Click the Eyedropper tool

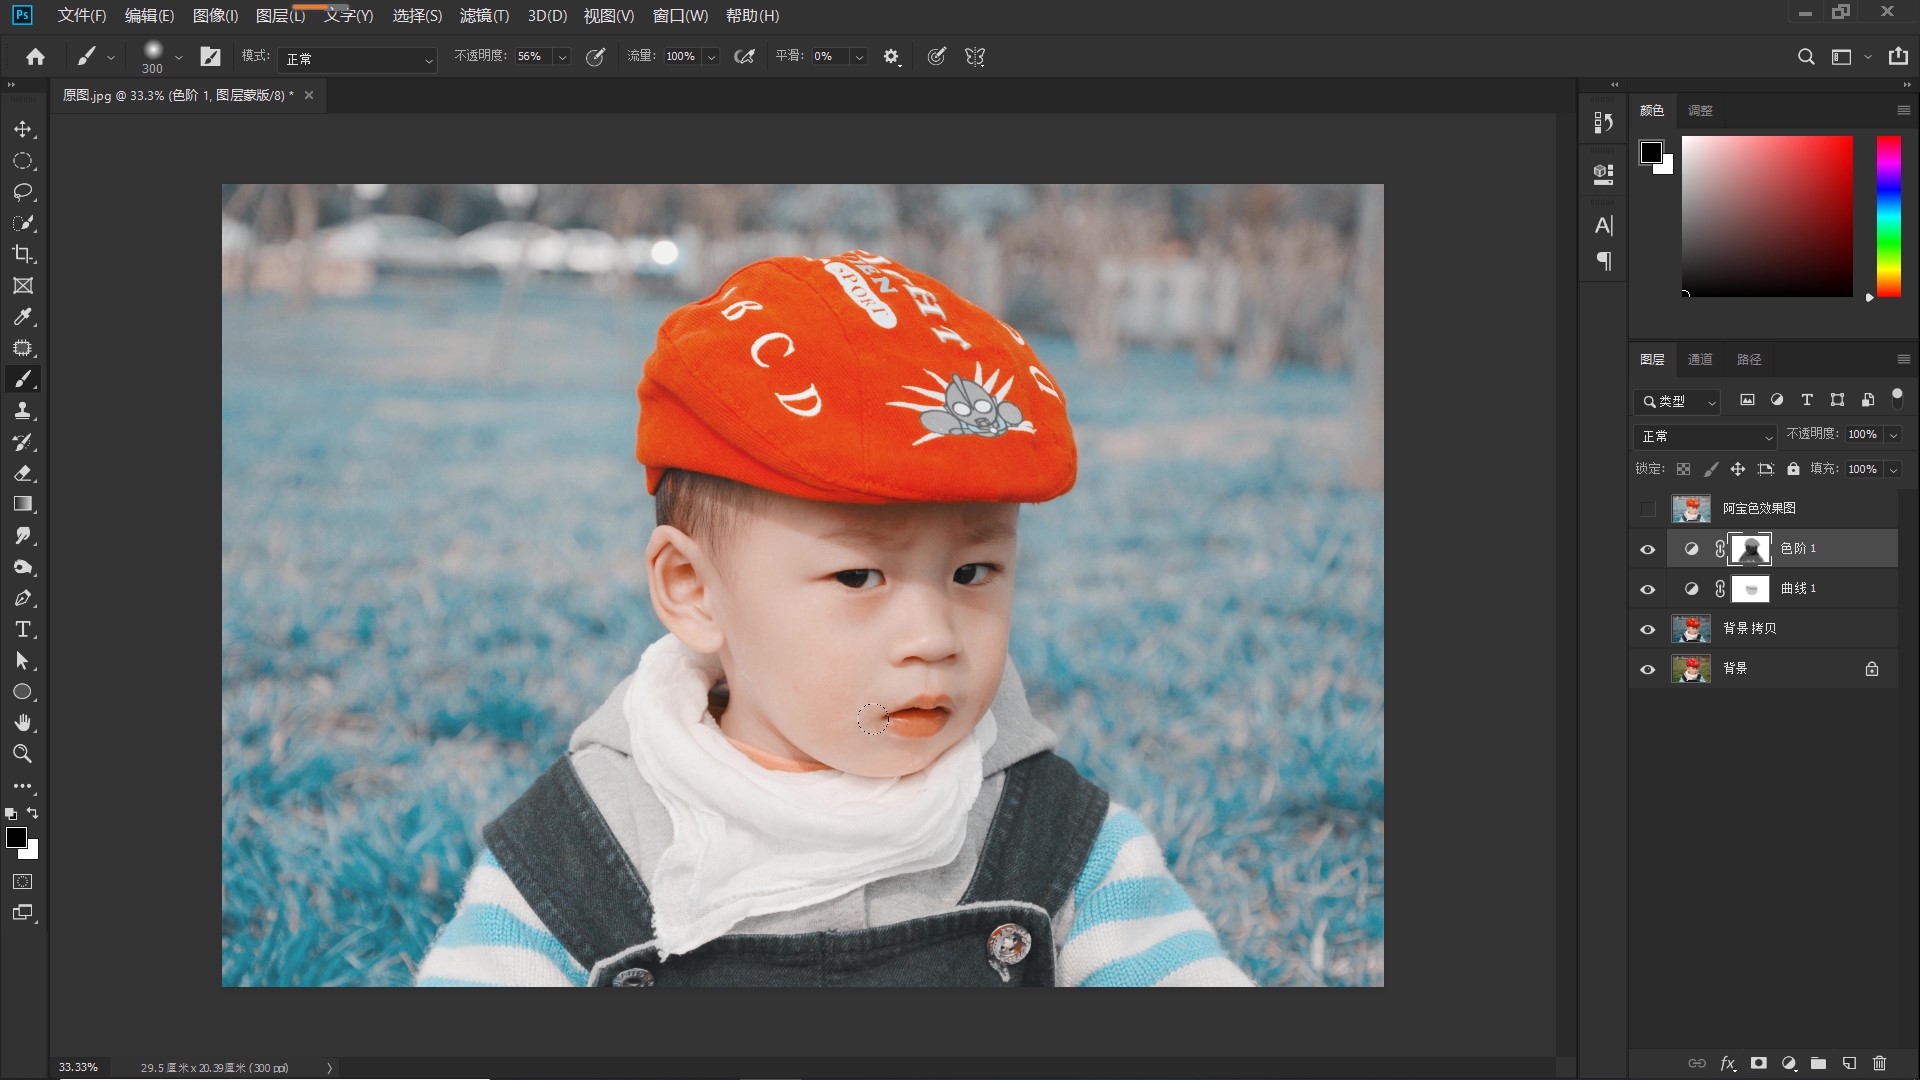22,317
